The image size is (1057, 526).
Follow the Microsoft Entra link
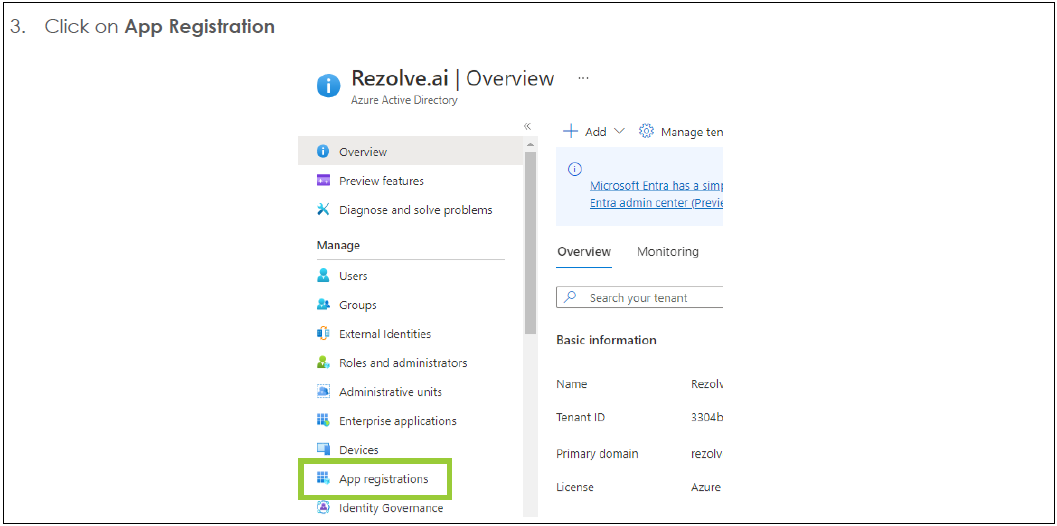click(x=656, y=185)
